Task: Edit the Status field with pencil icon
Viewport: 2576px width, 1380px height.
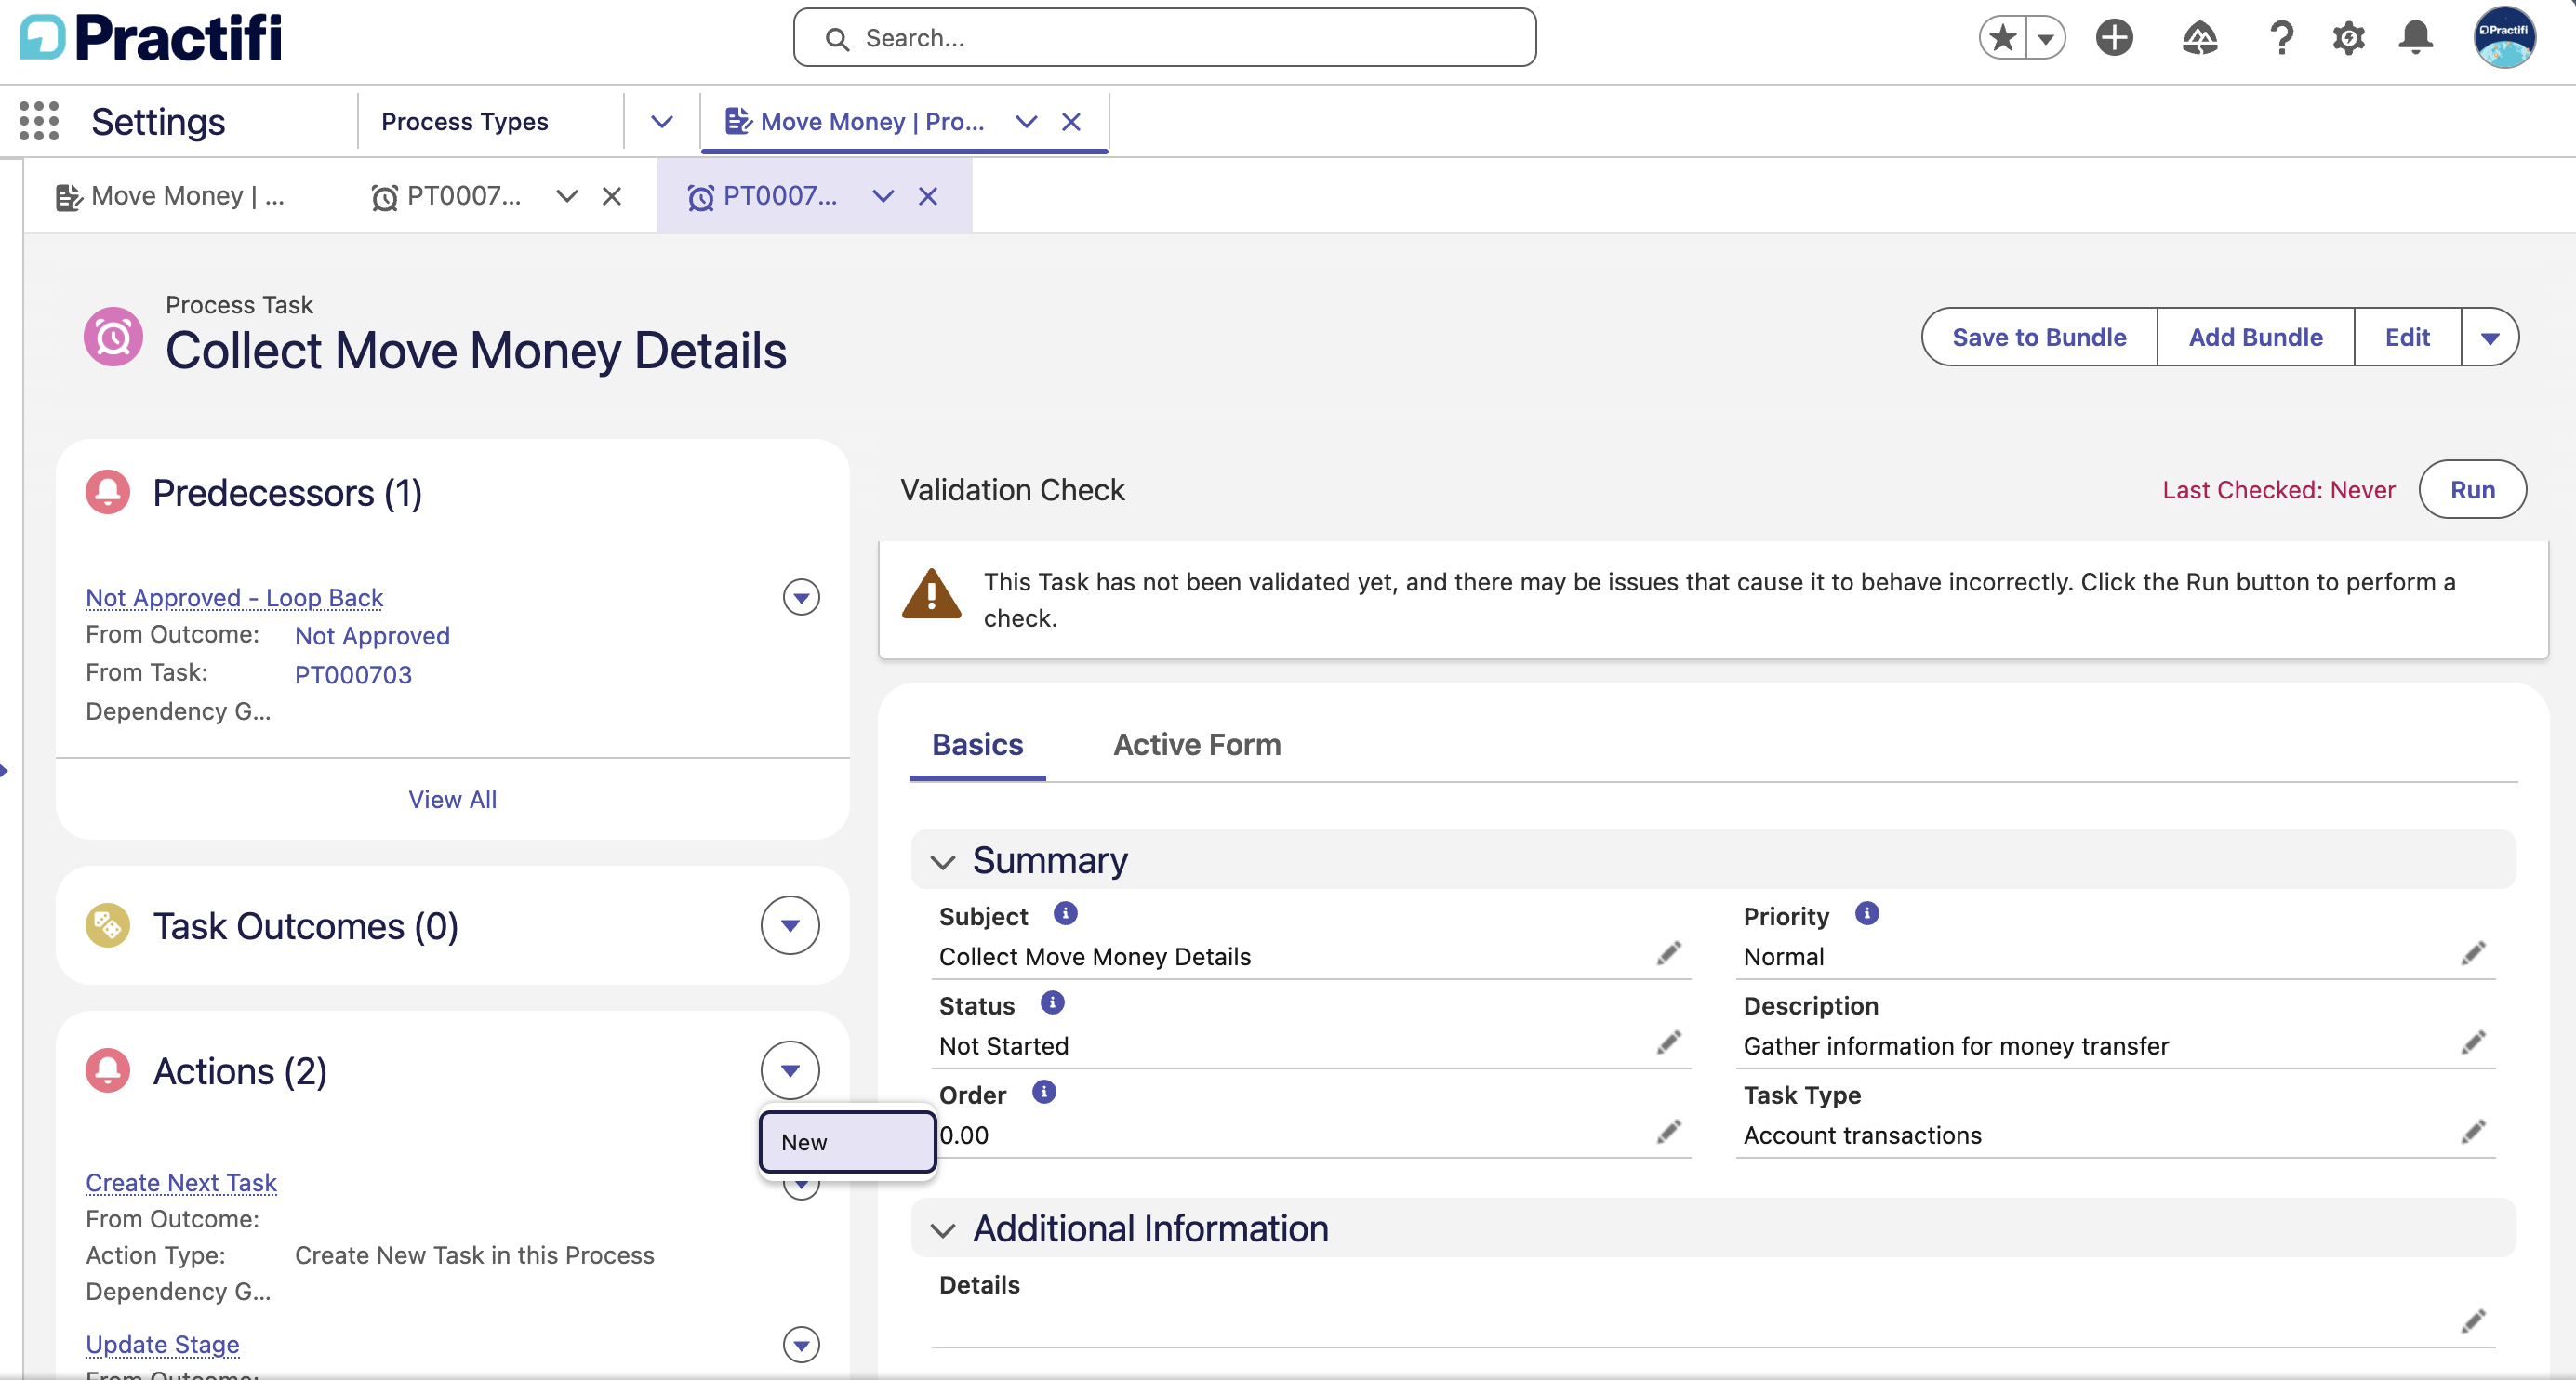Action: [x=1668, y=1043]
